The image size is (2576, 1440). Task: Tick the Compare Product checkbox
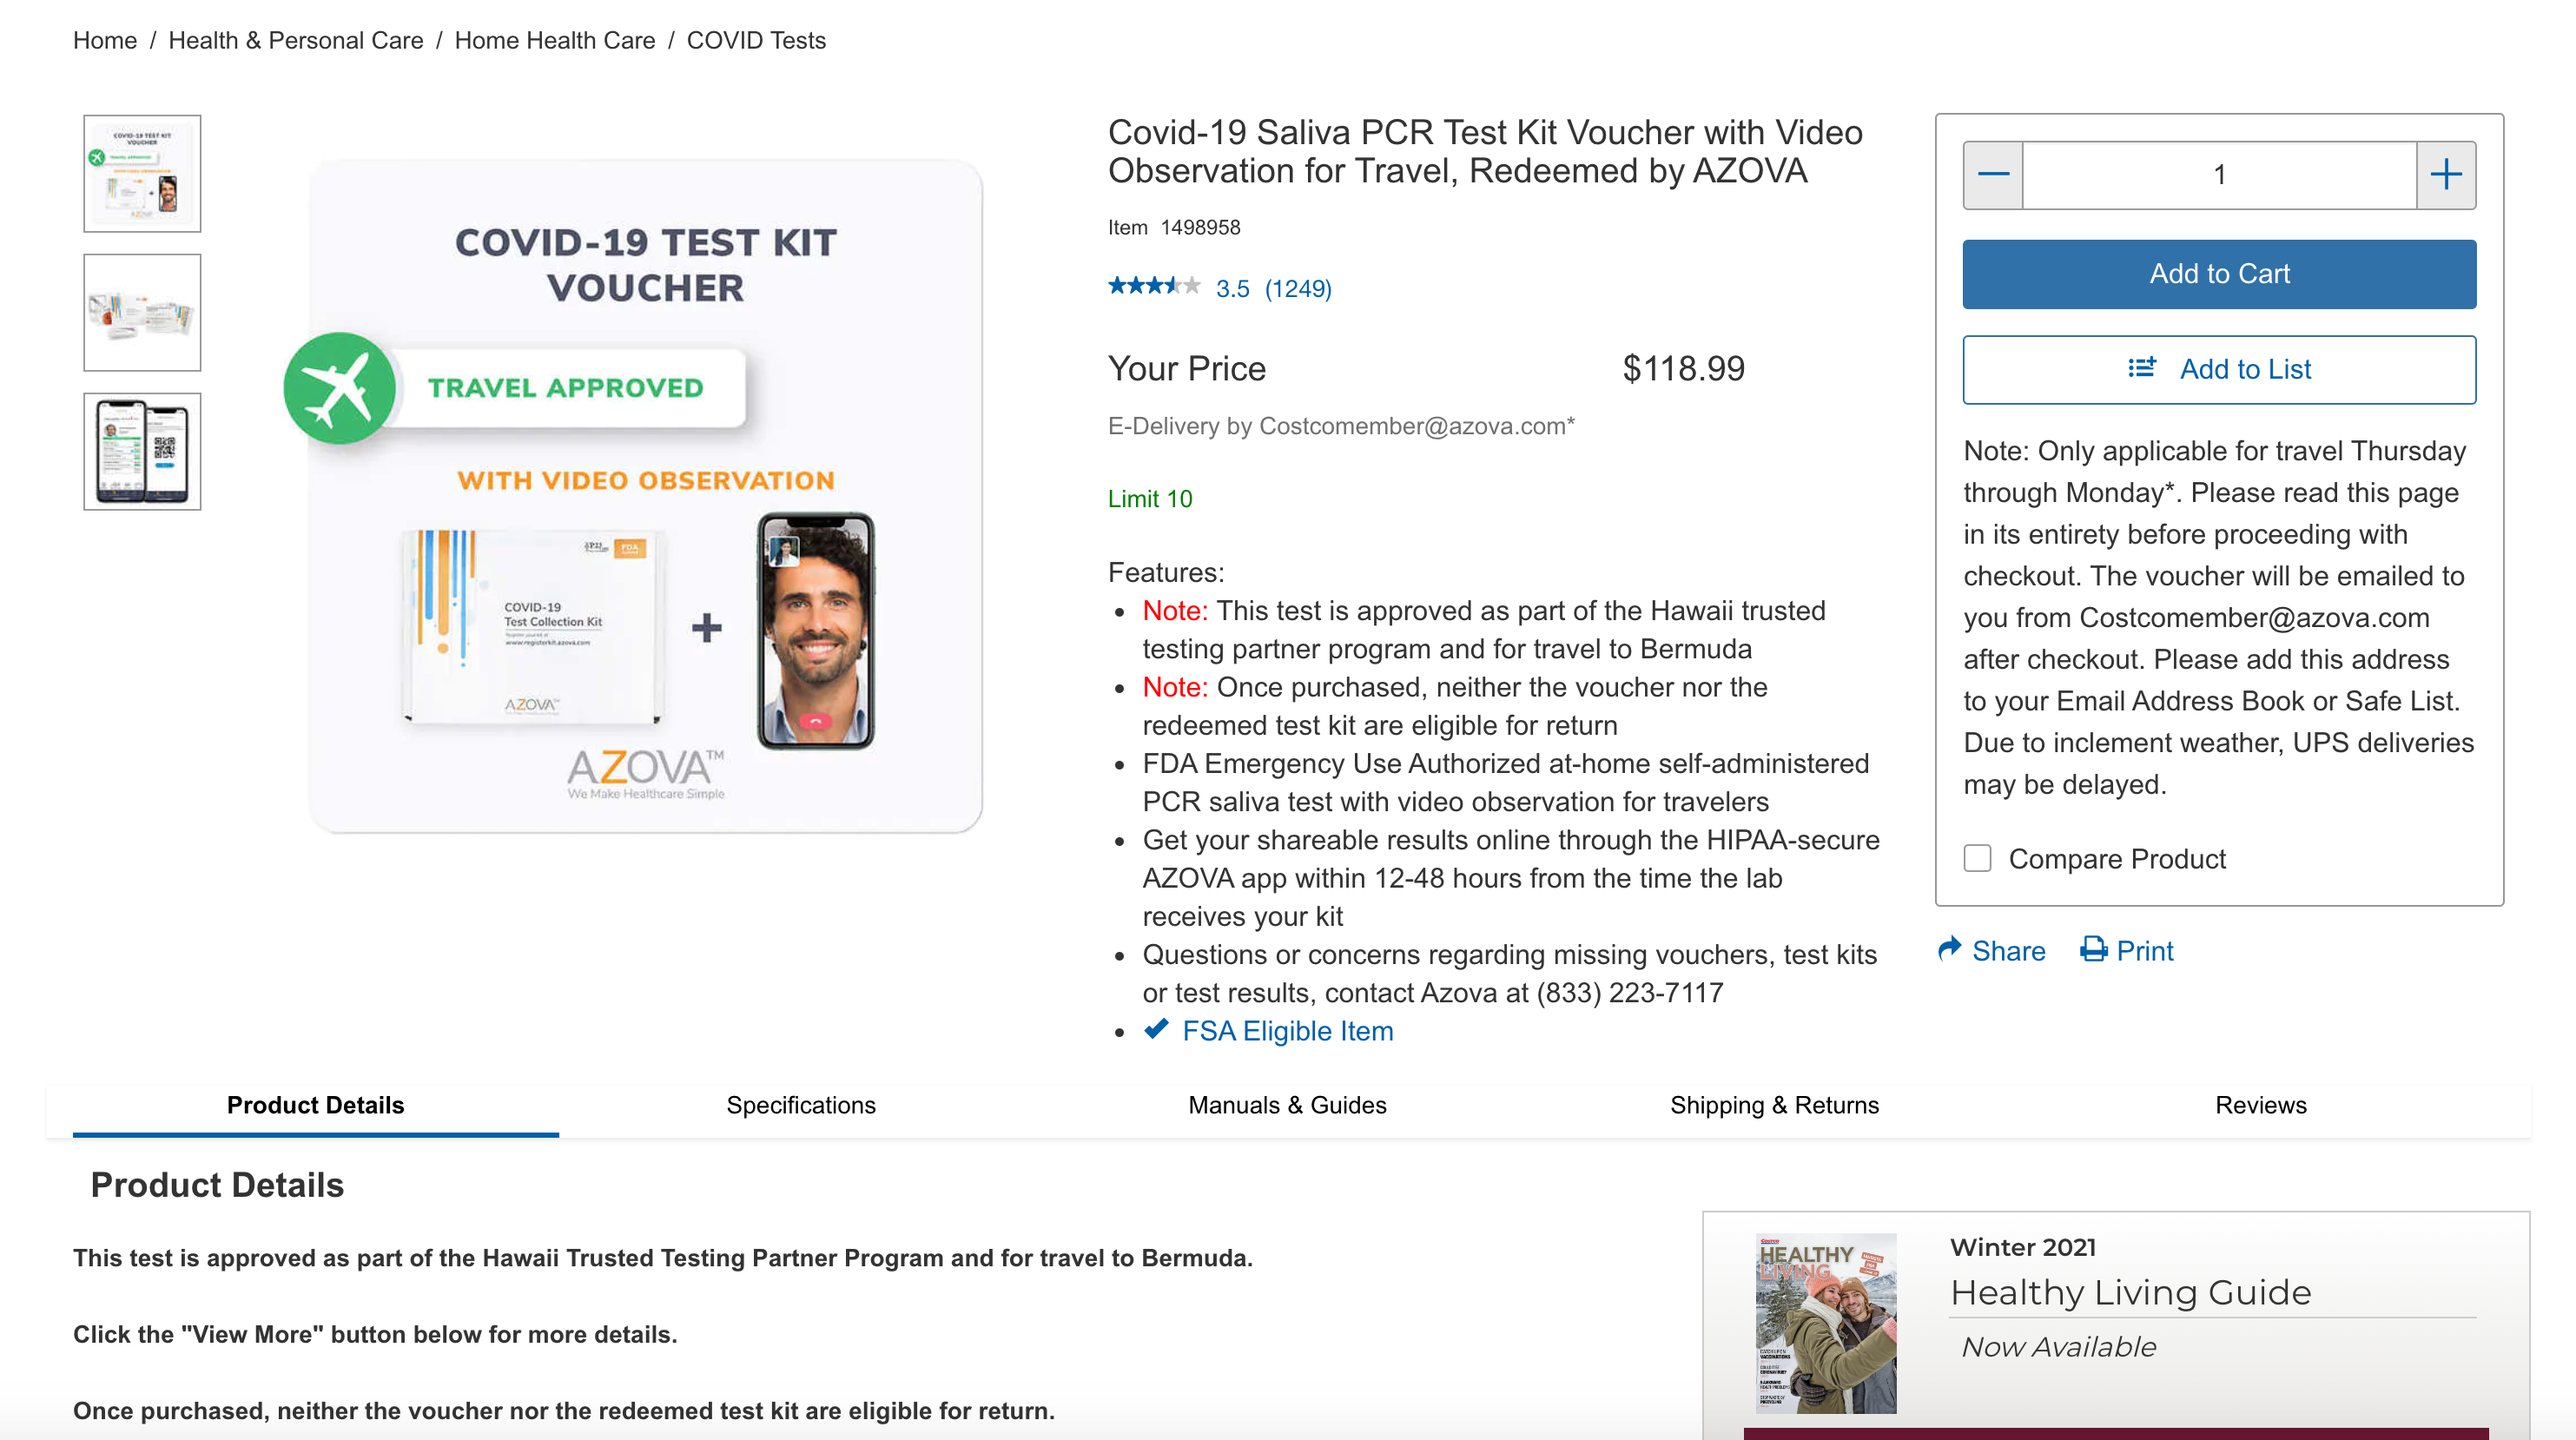(x=1977, y=858)
